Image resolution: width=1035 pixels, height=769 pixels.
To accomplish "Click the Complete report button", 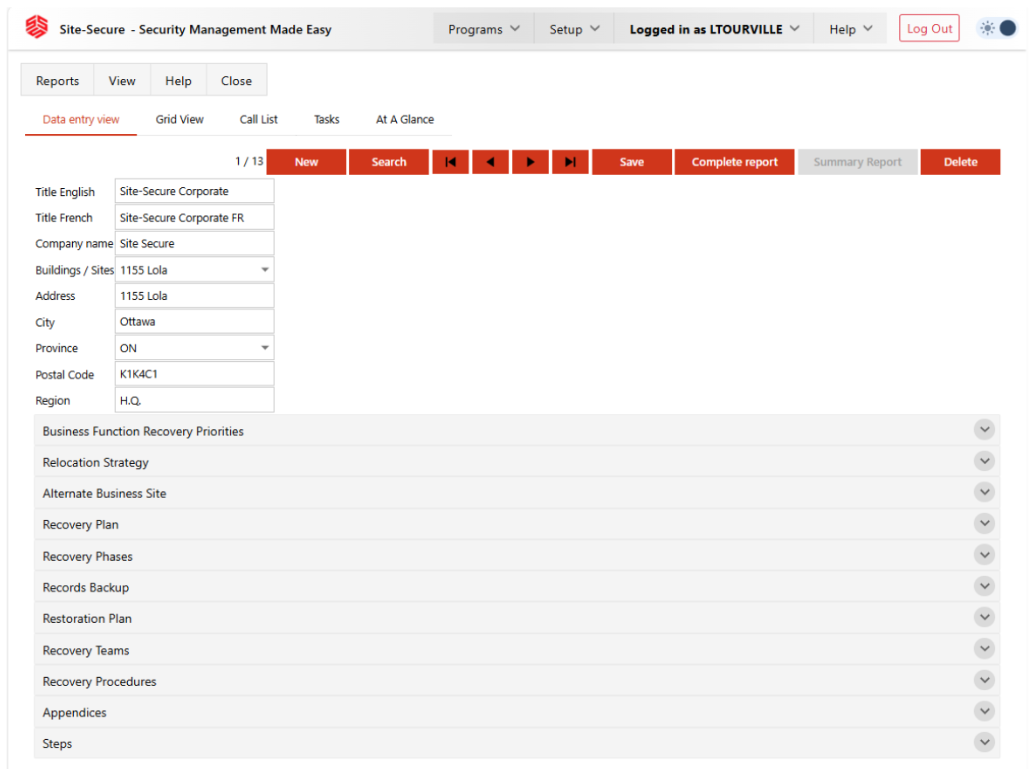I will click(x=734, y=162).
